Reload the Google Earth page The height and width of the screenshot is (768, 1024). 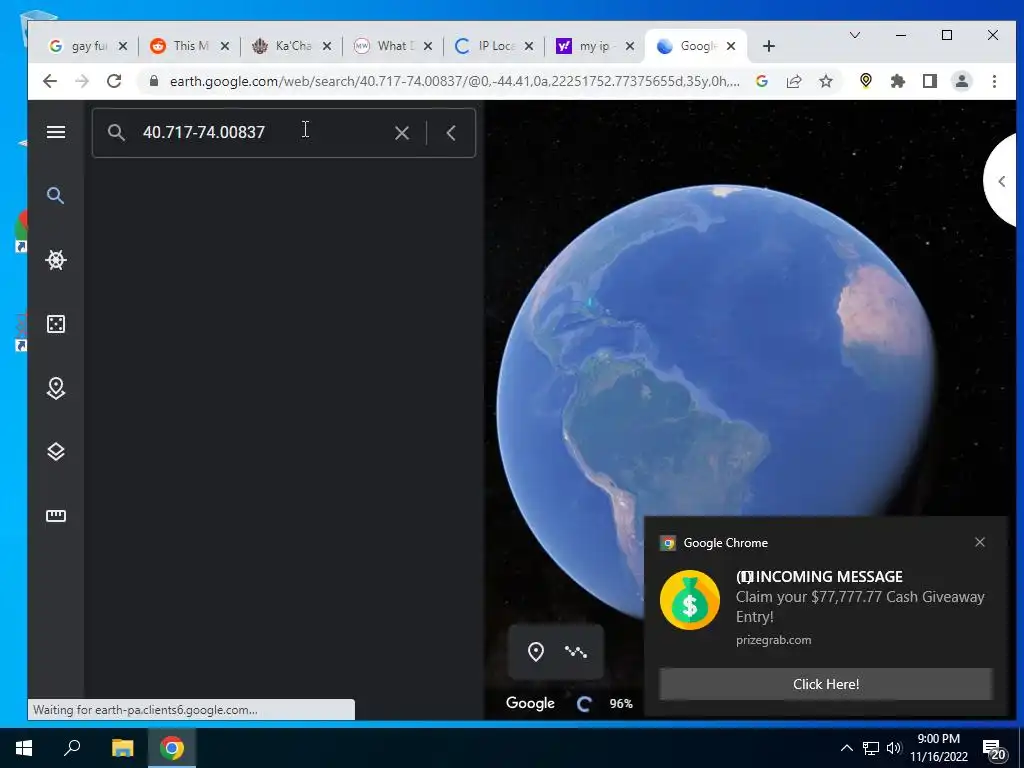point(114,81)
